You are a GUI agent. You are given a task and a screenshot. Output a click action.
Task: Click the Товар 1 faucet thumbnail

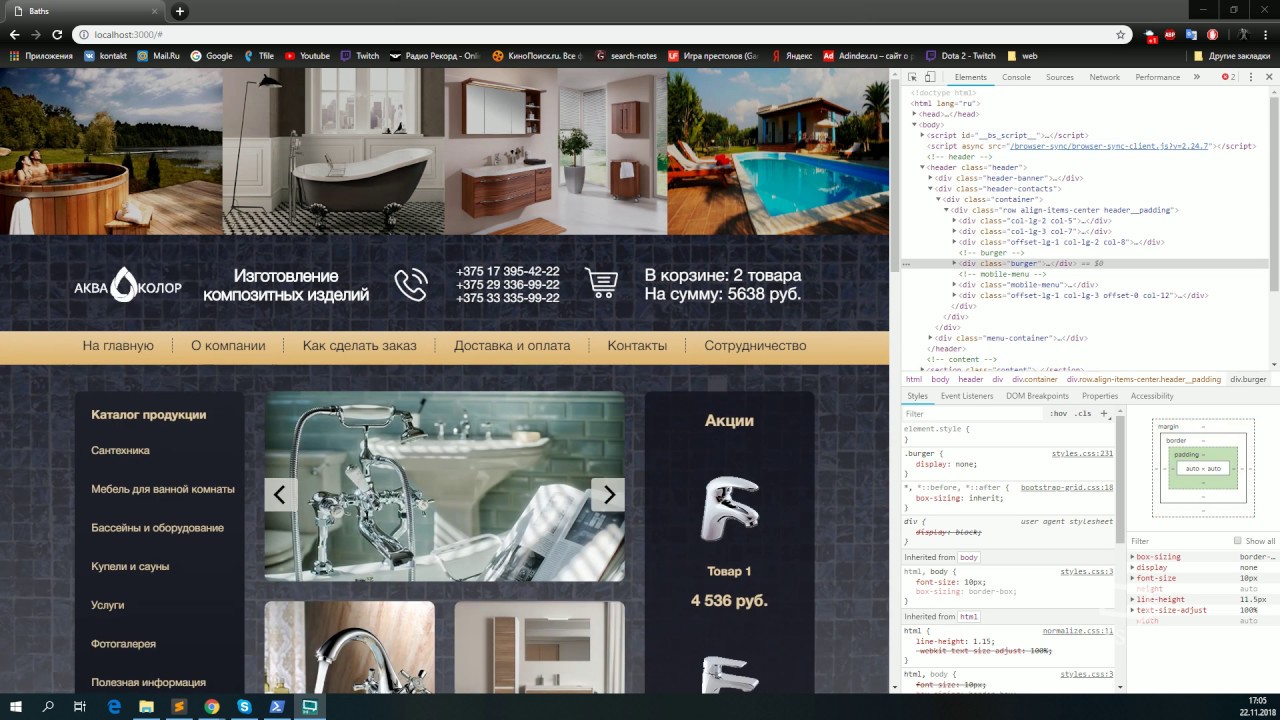pos(729,508)
